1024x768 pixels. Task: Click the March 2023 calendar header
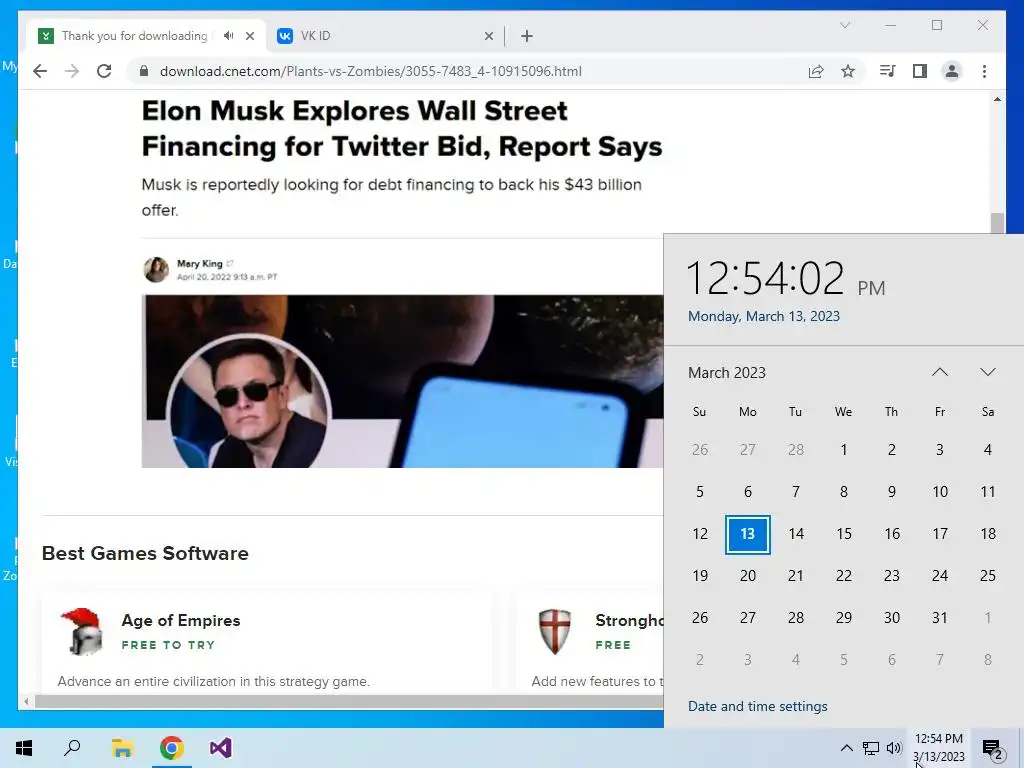727,373
